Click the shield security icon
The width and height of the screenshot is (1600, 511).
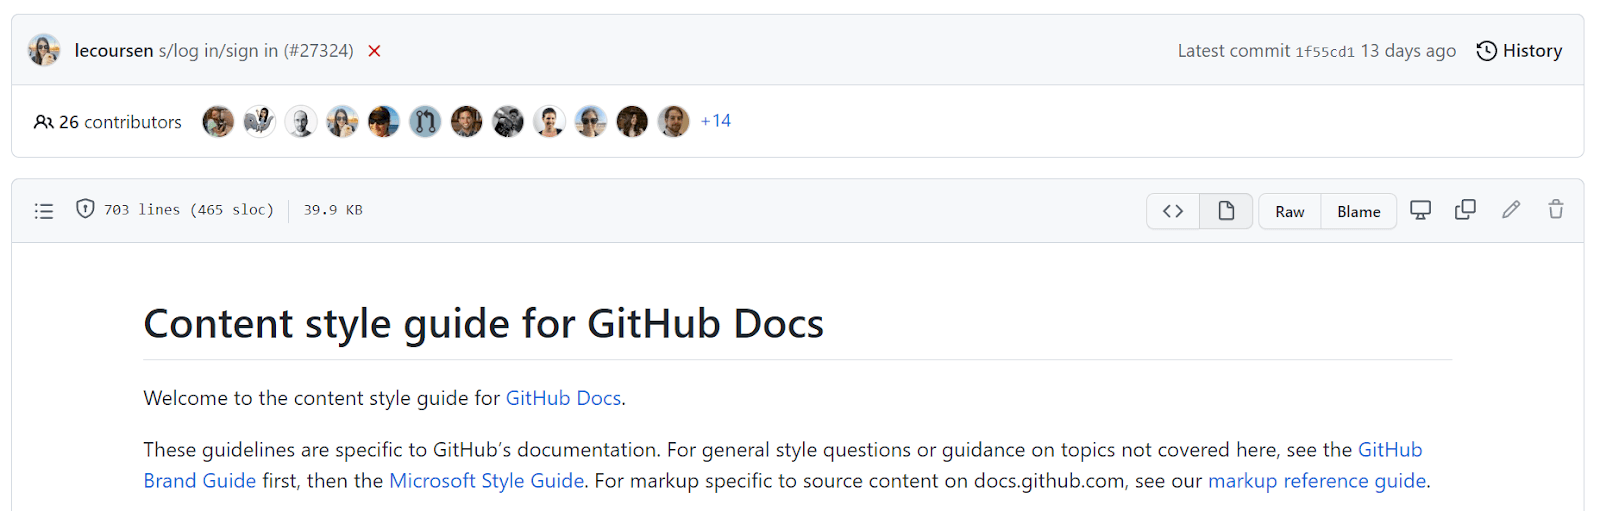pos(86,209)
